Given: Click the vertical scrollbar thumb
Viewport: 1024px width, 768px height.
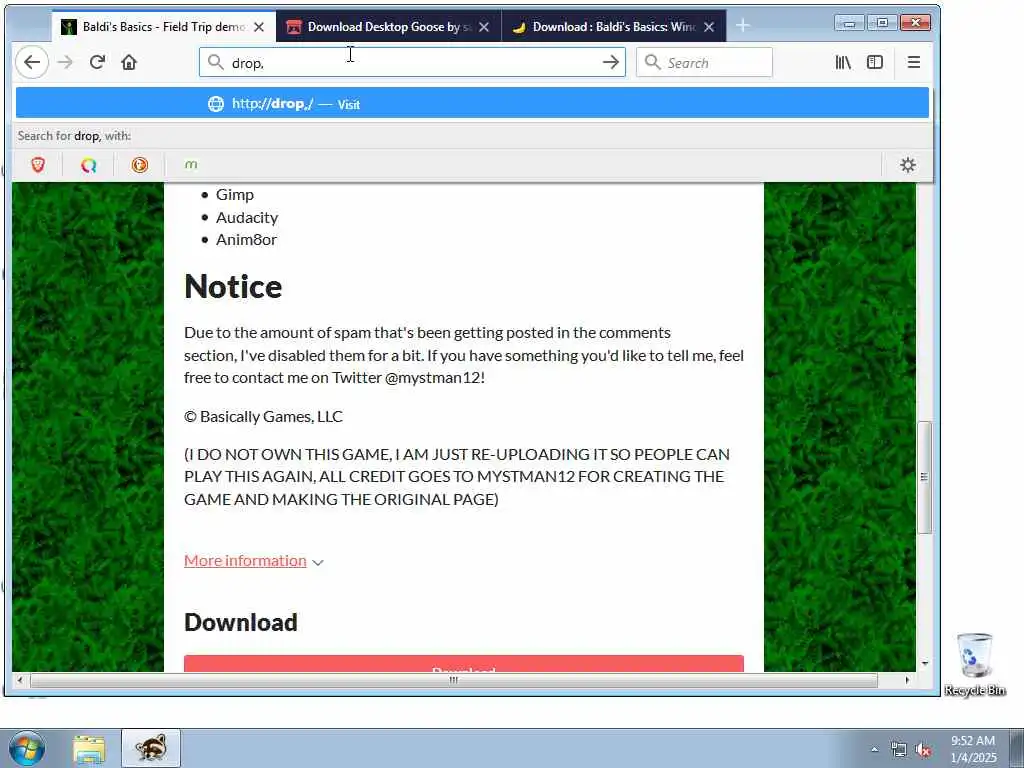Looking at the screenshot, I should coord(924,477).
